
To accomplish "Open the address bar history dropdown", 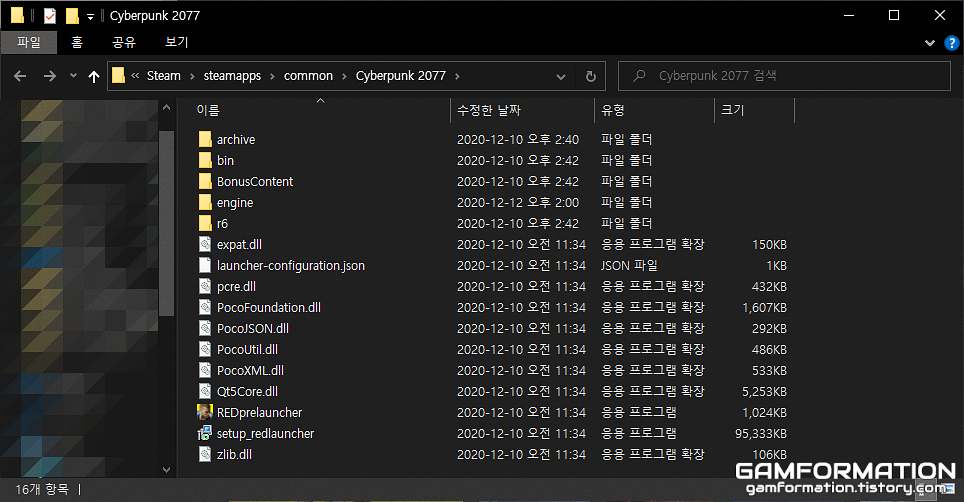I will (561, 77).
